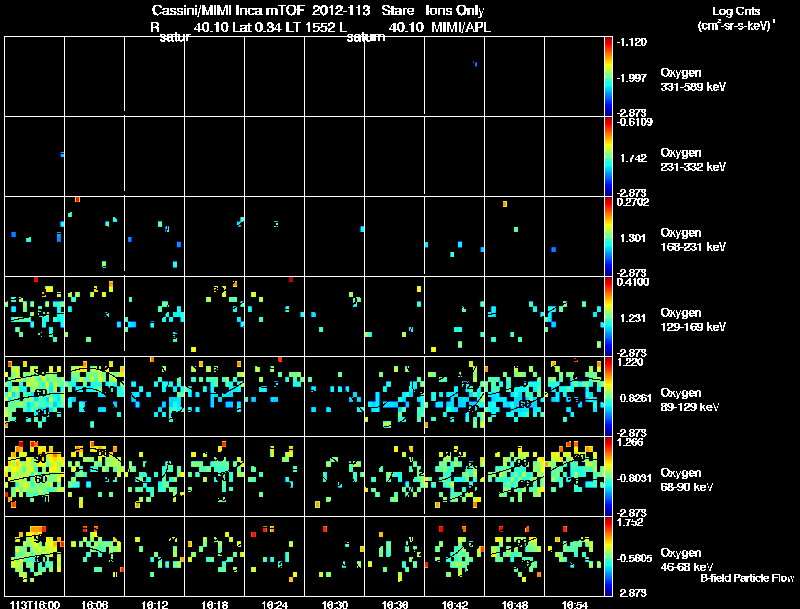Select the 16:54 time marker
This screenshot has width=800, height=609.
pyautogui.click(x=574, y=605)
